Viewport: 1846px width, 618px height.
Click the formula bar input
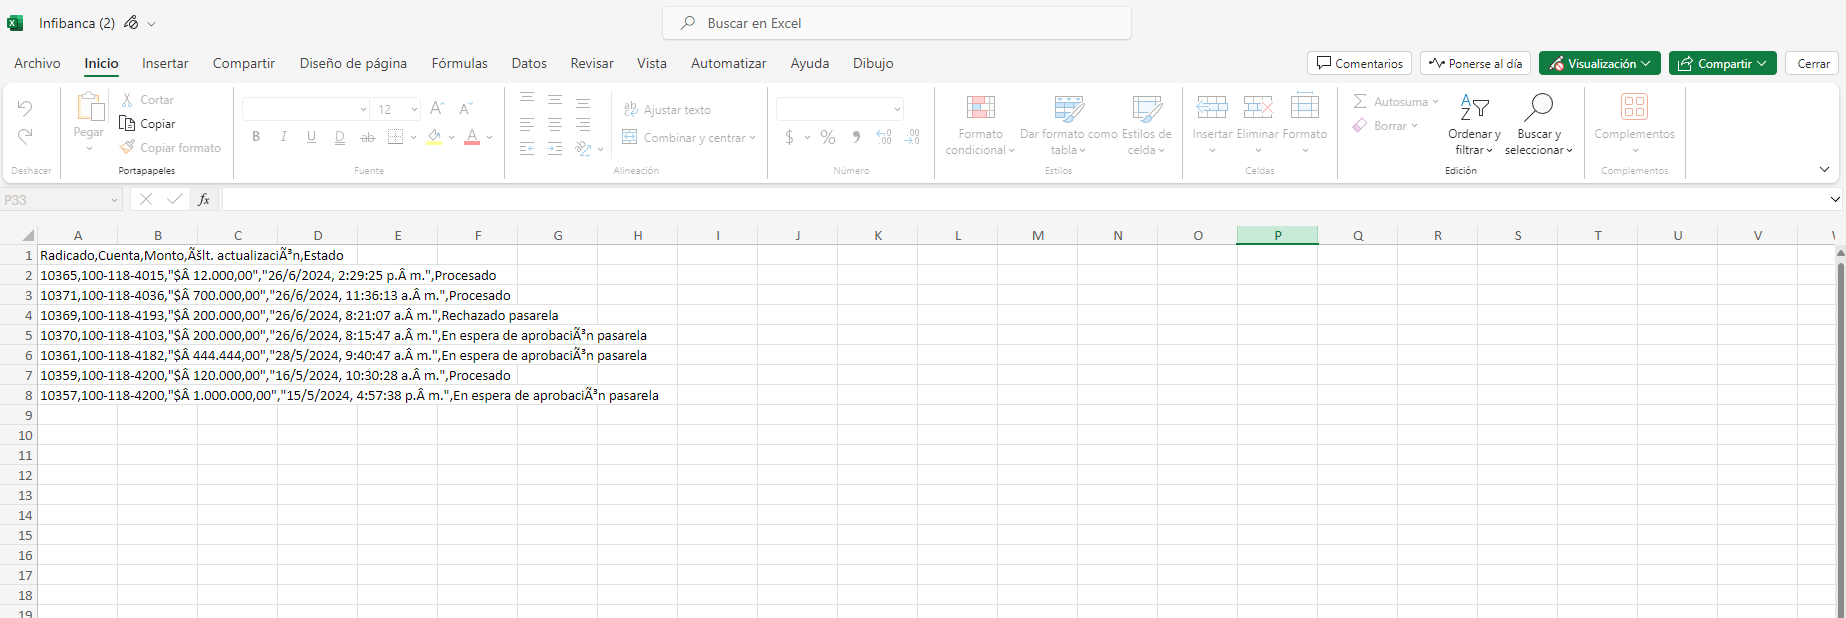pos(1025,199)
